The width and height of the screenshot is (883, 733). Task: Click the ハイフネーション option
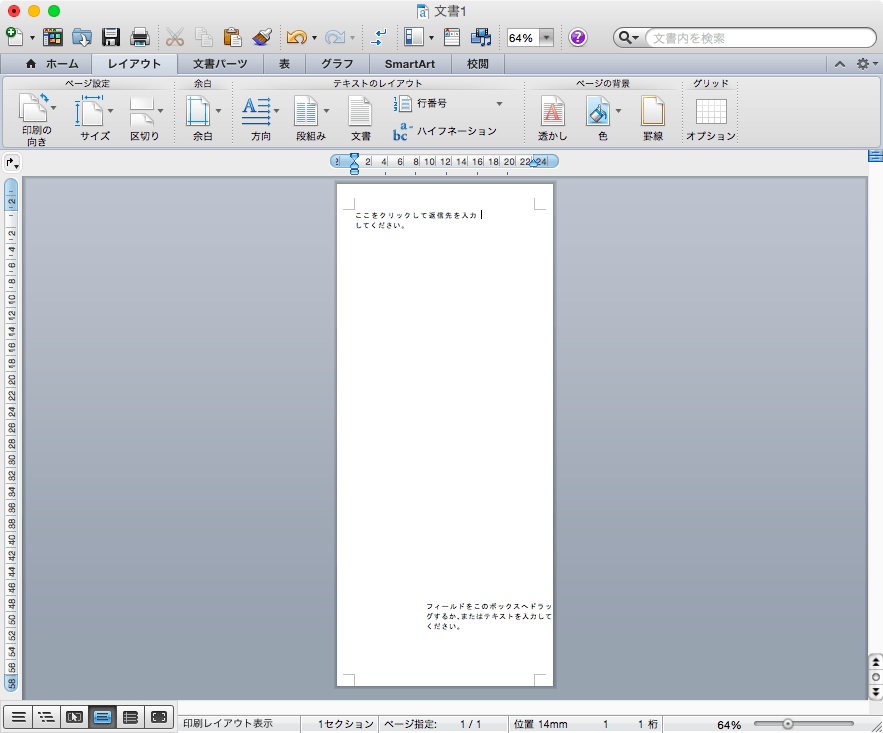point(445,131)
